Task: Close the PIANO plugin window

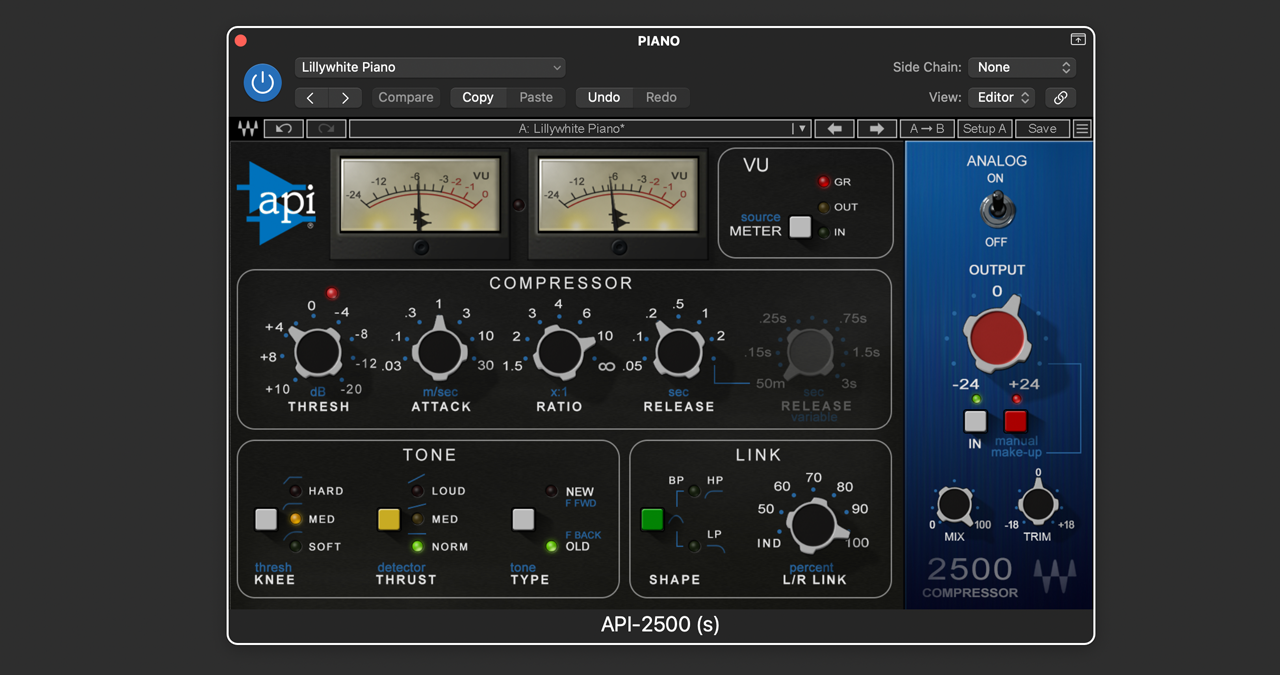Action: point(240,41)
